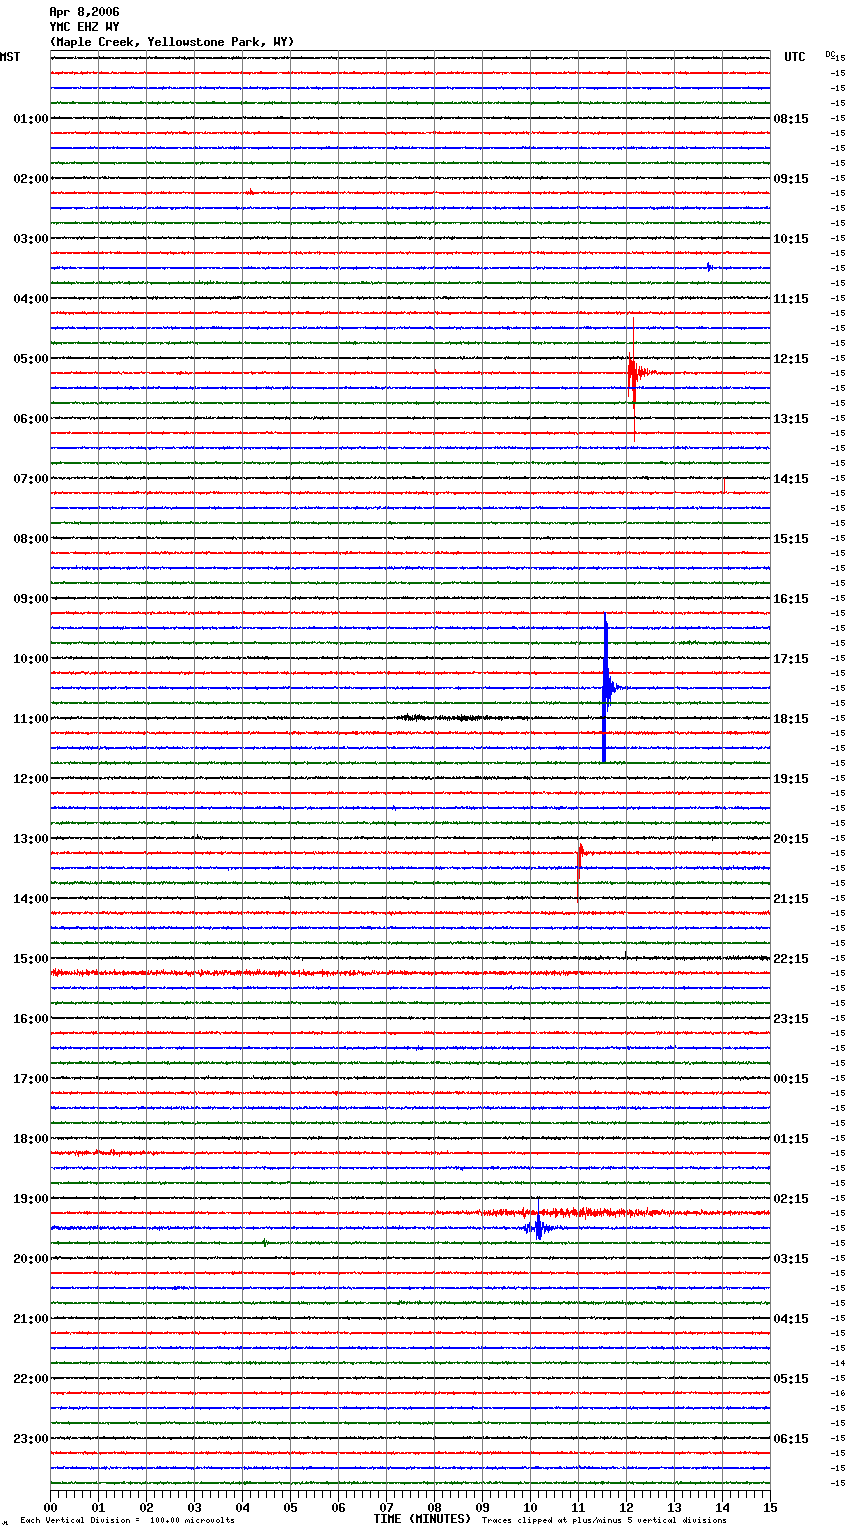Click the 06:15 UTC label
The height and width of the screenshot is (1534, 850).
[x=791, y=1438]
